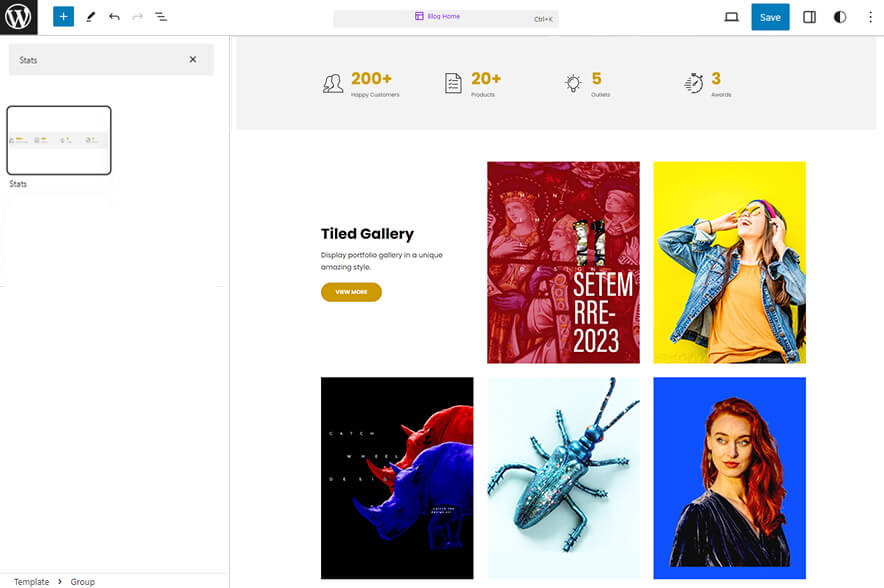Open the Blog Home command palette

tap(445, 17)
